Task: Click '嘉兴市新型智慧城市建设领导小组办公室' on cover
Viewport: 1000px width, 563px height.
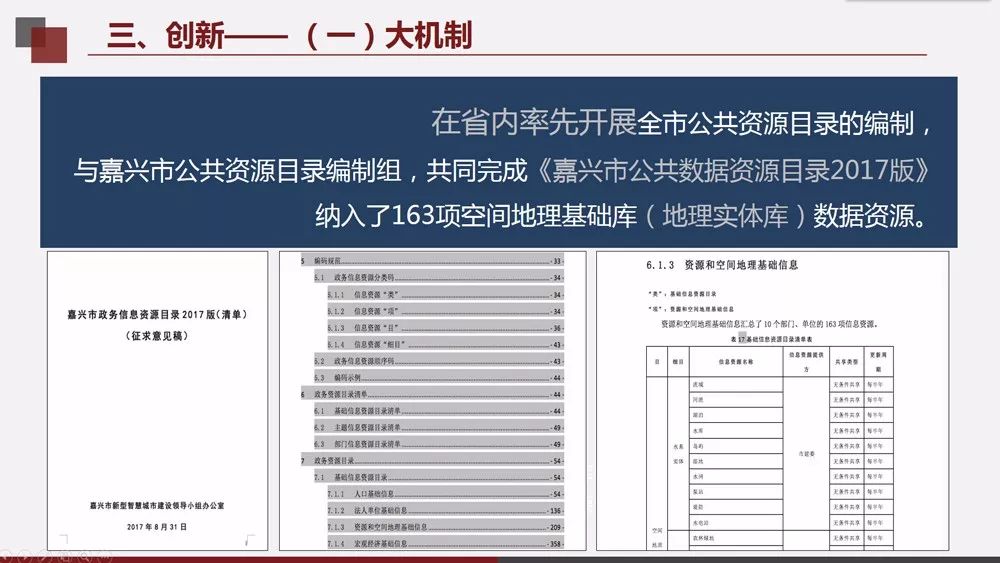Action: (x=157, y=506)
